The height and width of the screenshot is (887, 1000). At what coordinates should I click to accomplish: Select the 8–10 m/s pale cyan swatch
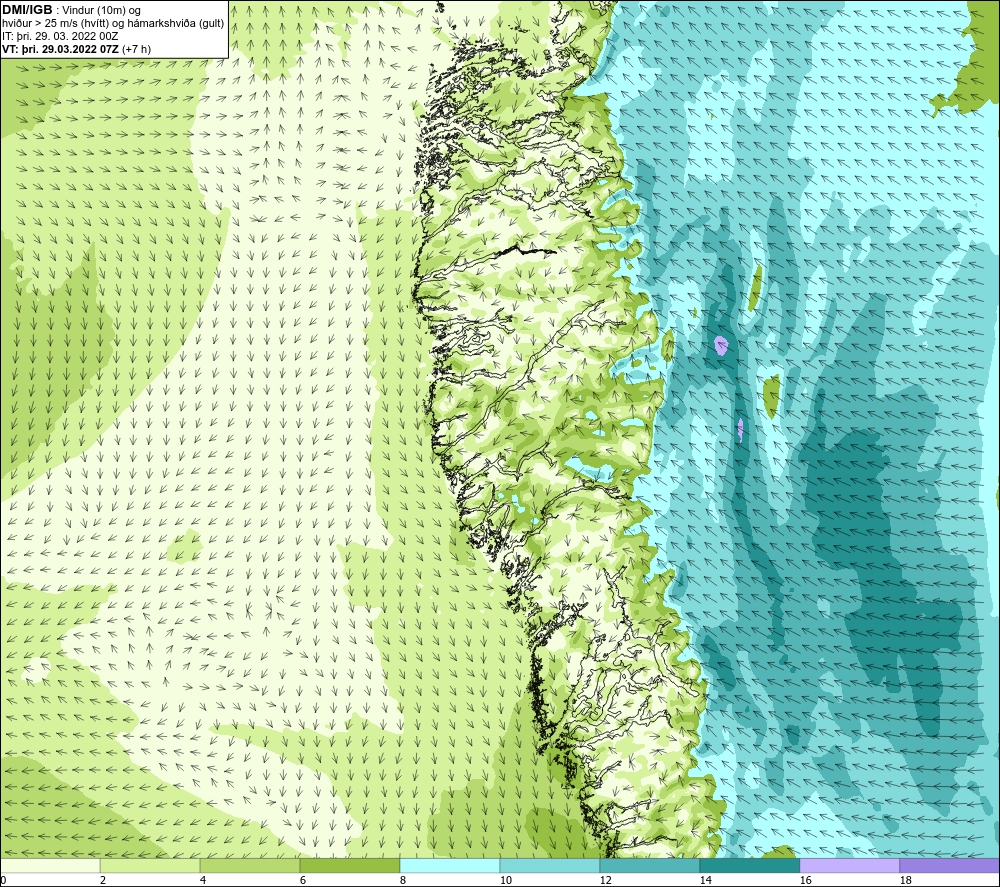(450, 865)
